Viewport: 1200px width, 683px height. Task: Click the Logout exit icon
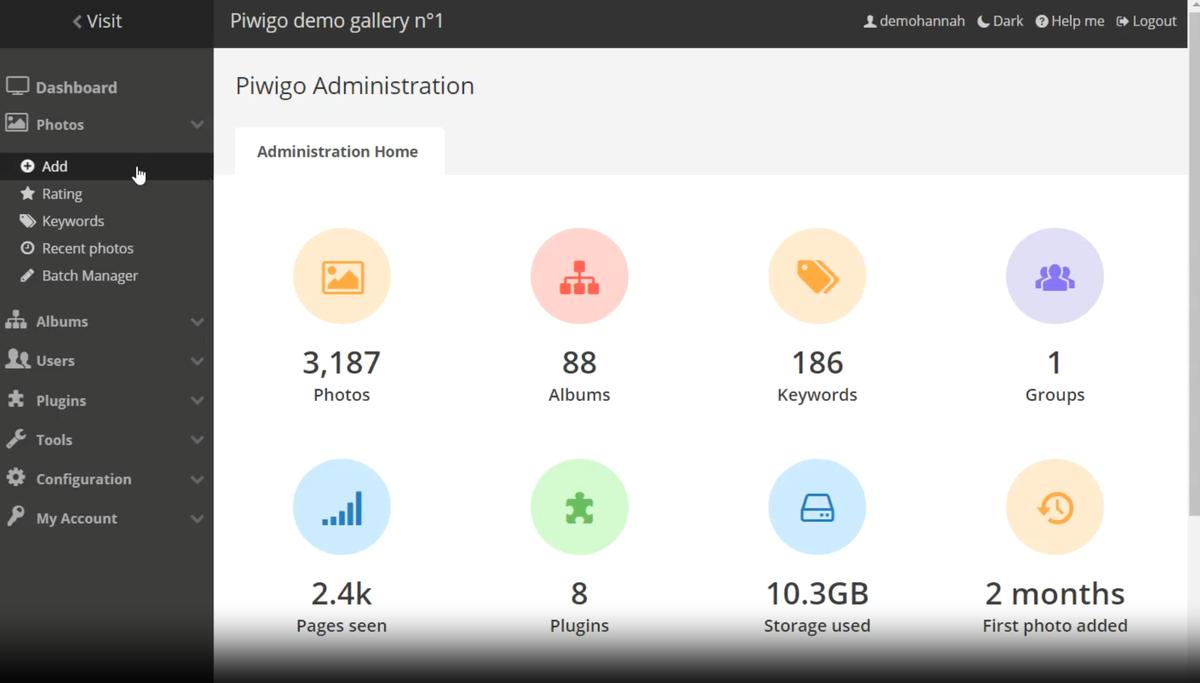click(1123, 21)
